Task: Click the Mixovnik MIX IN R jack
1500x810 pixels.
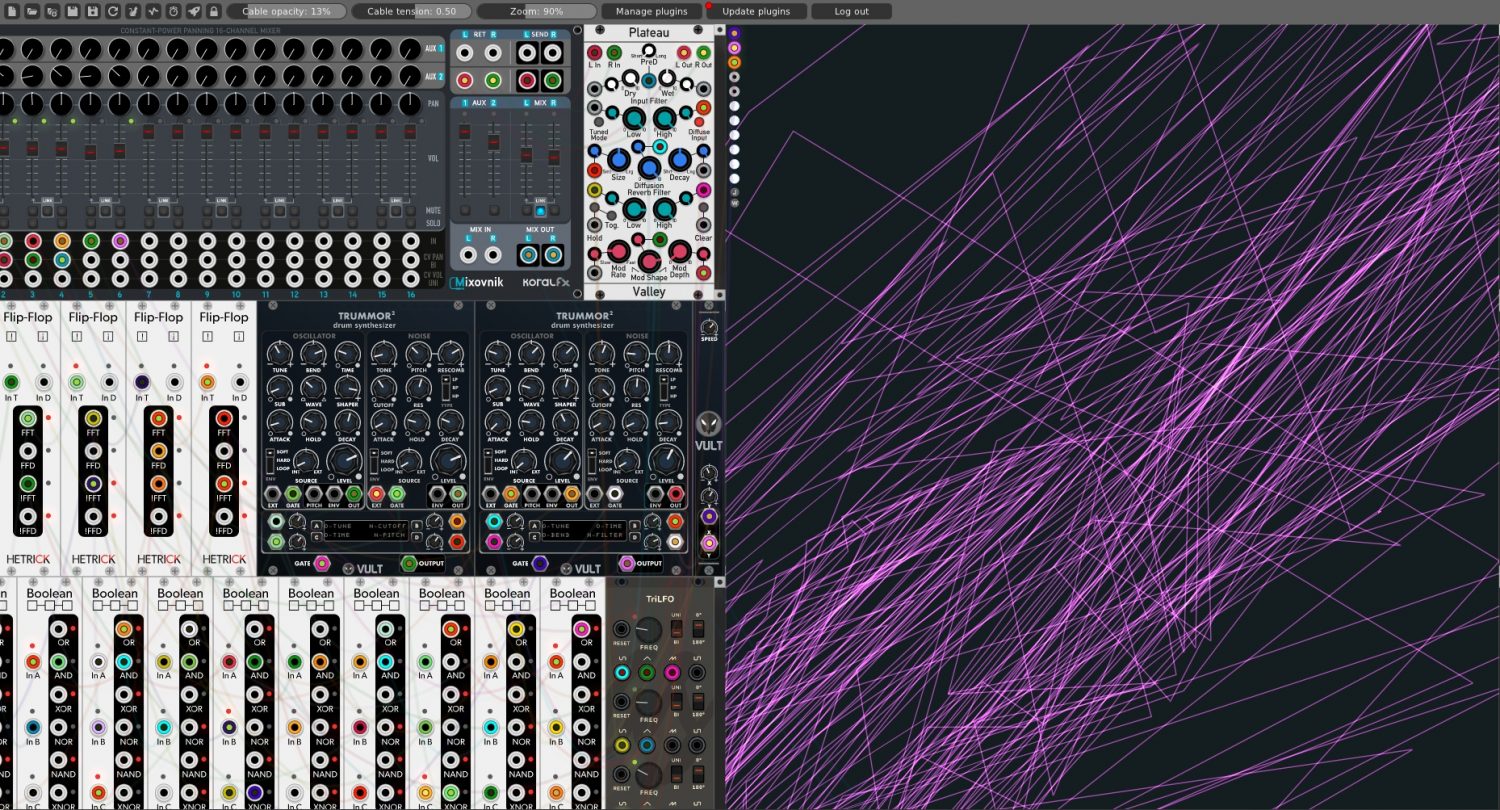Action: click(x=492, y=255)
